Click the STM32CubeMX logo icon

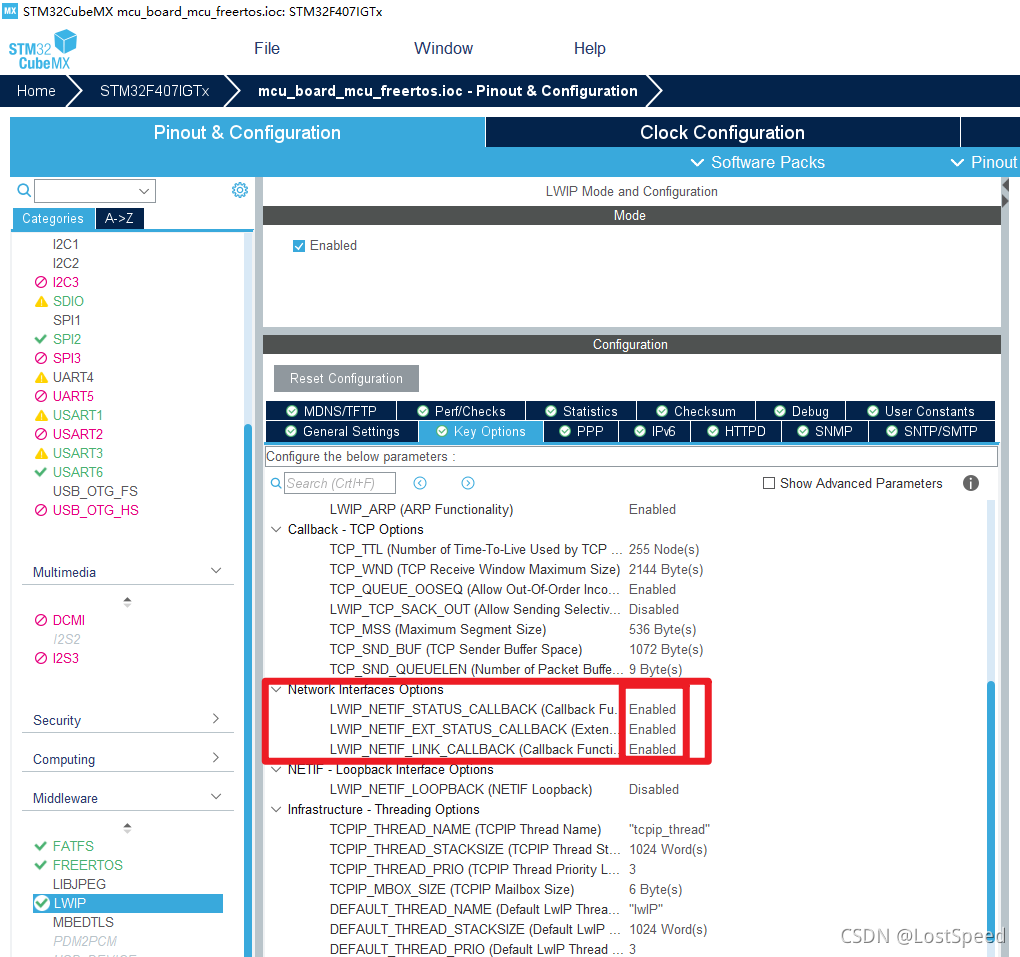coord(42,50)
